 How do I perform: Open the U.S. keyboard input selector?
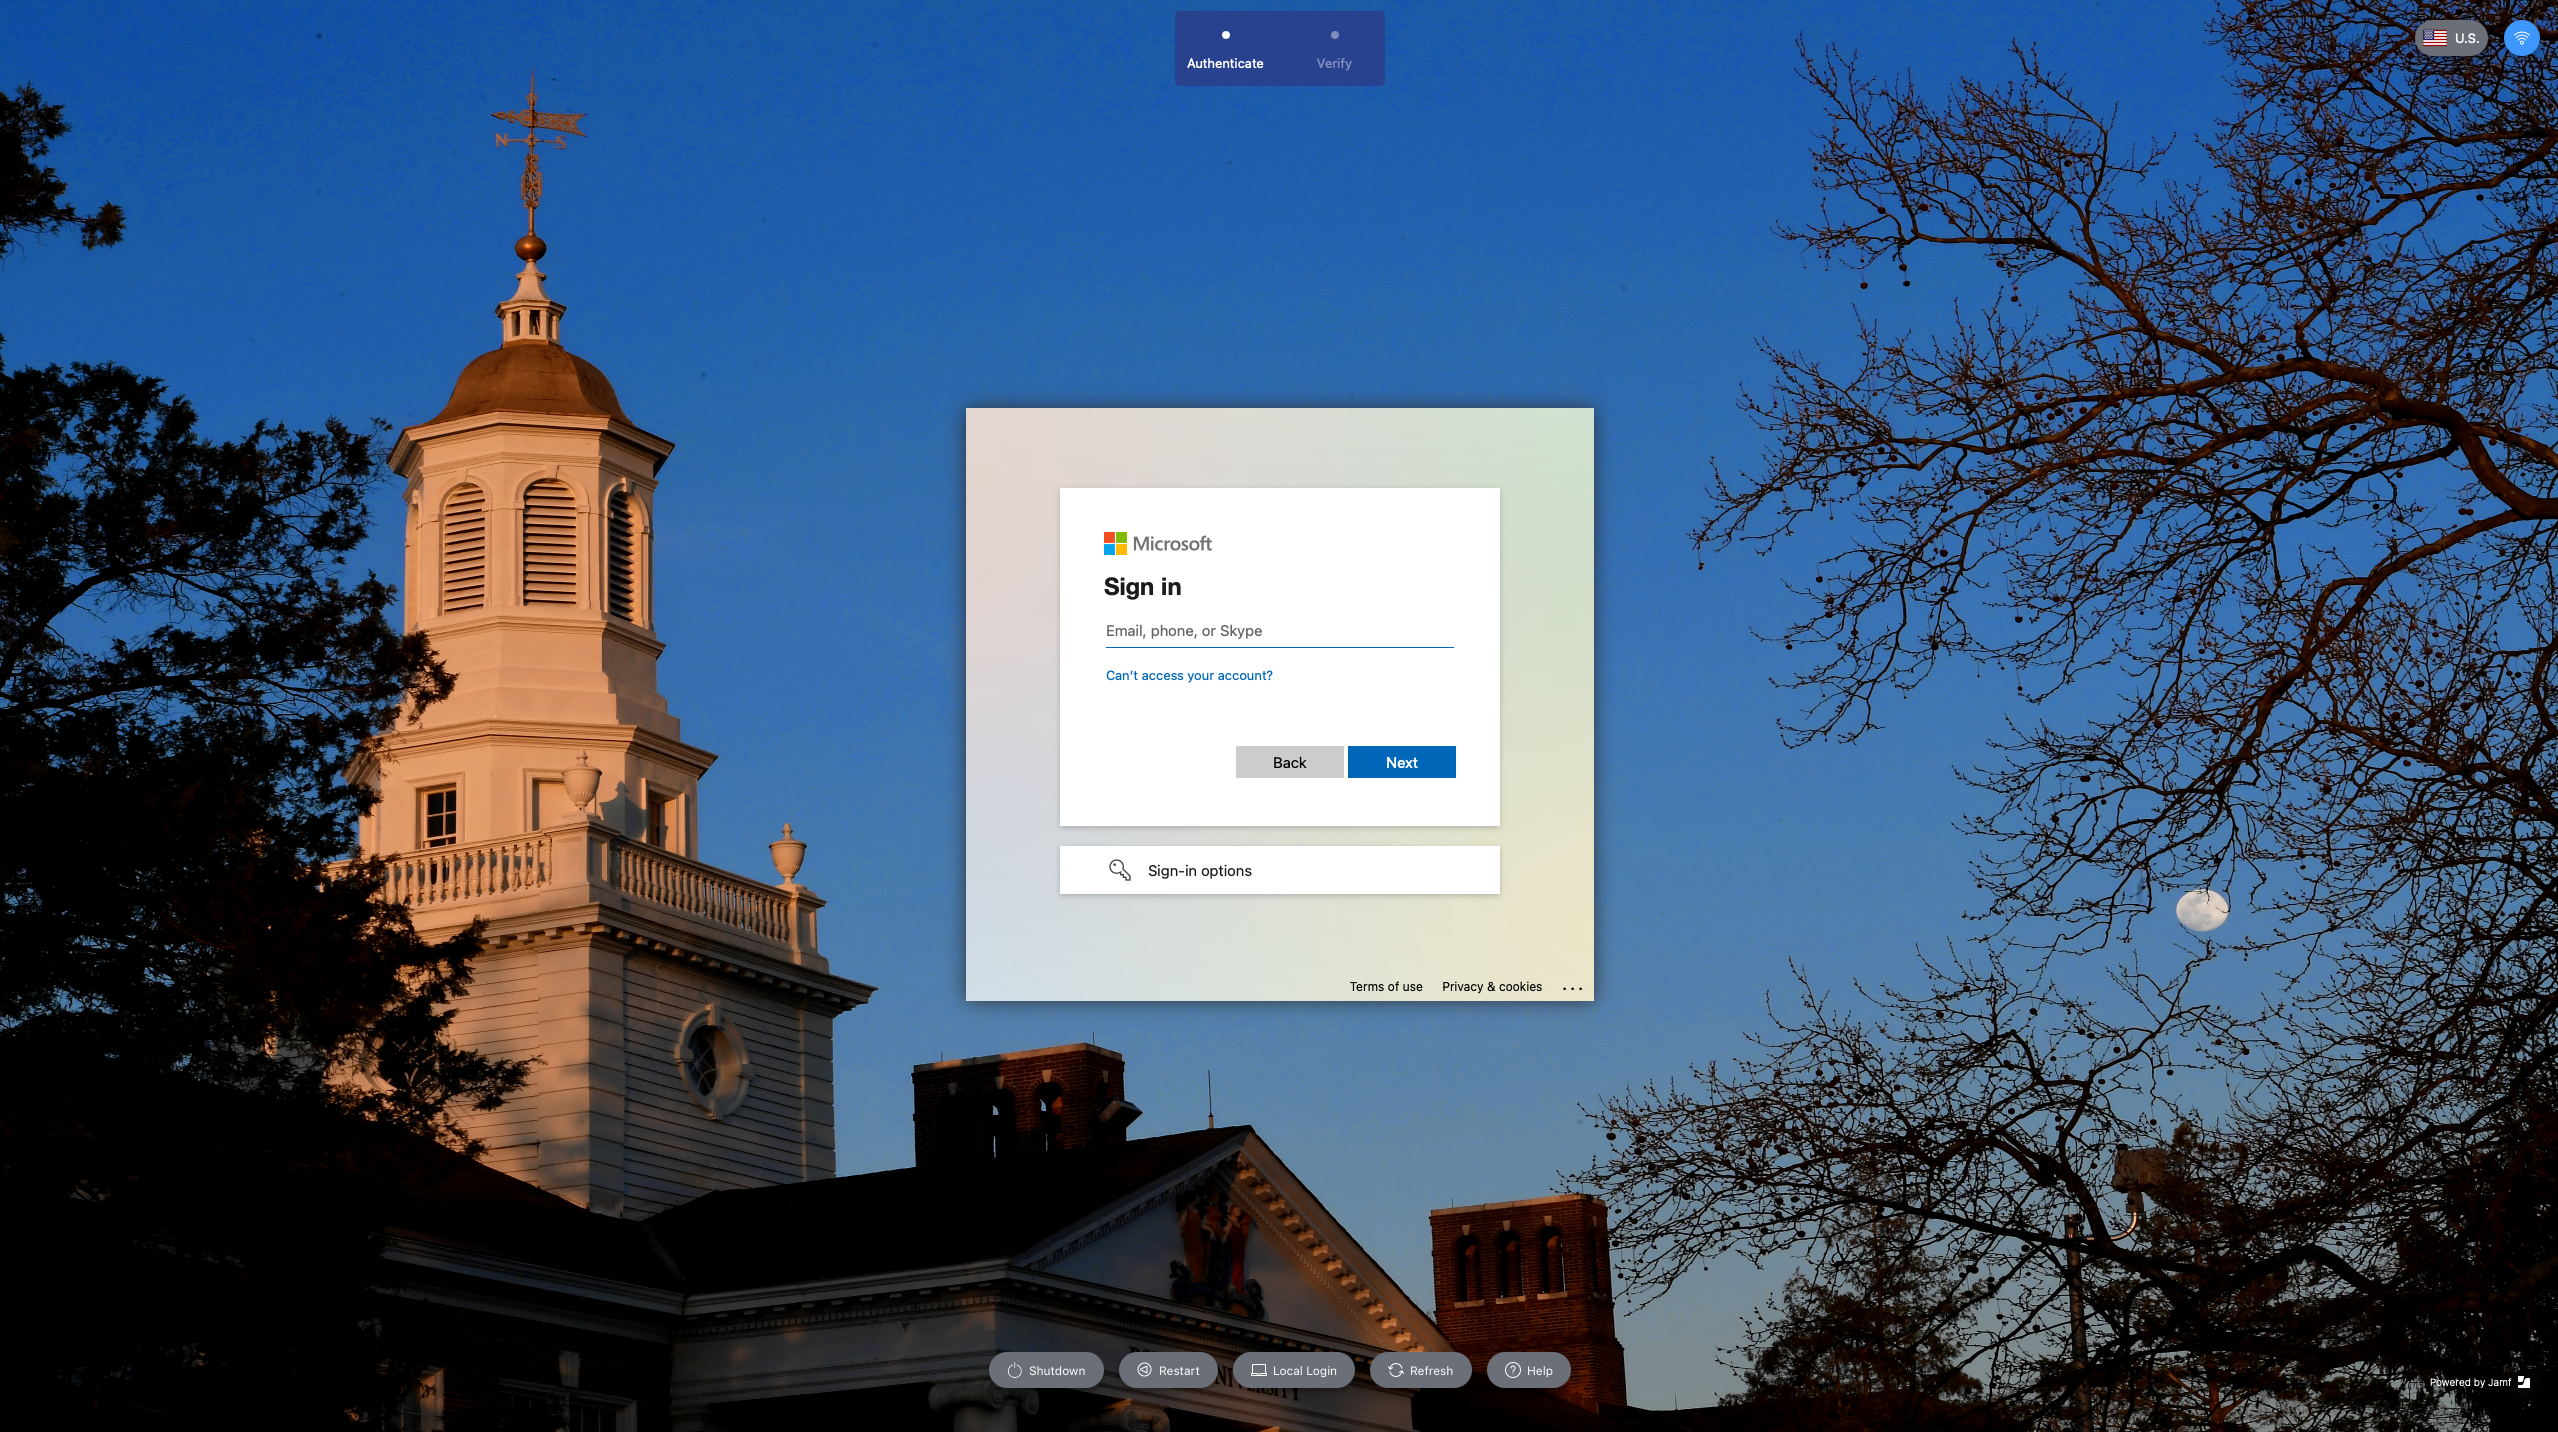(x=2451, y=39)
